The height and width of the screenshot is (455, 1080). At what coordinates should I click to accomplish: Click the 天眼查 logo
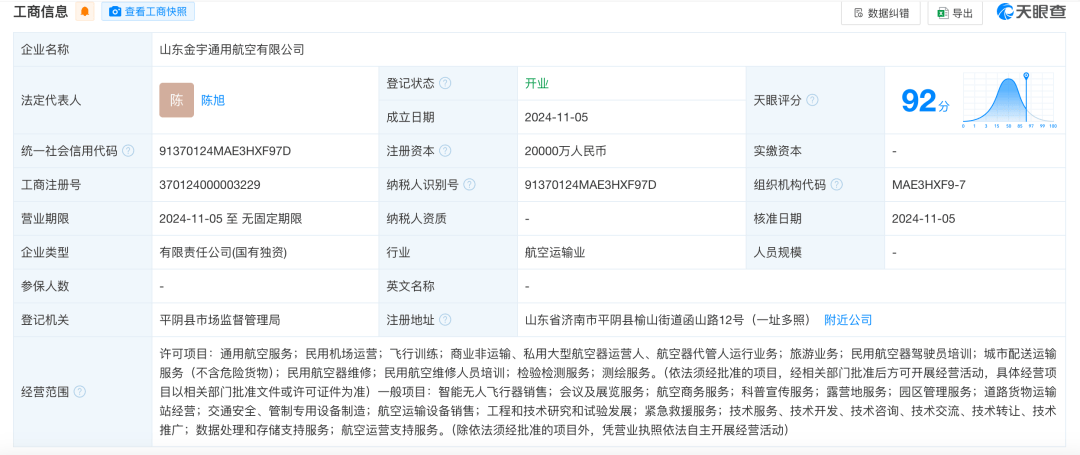[1032, 12]
